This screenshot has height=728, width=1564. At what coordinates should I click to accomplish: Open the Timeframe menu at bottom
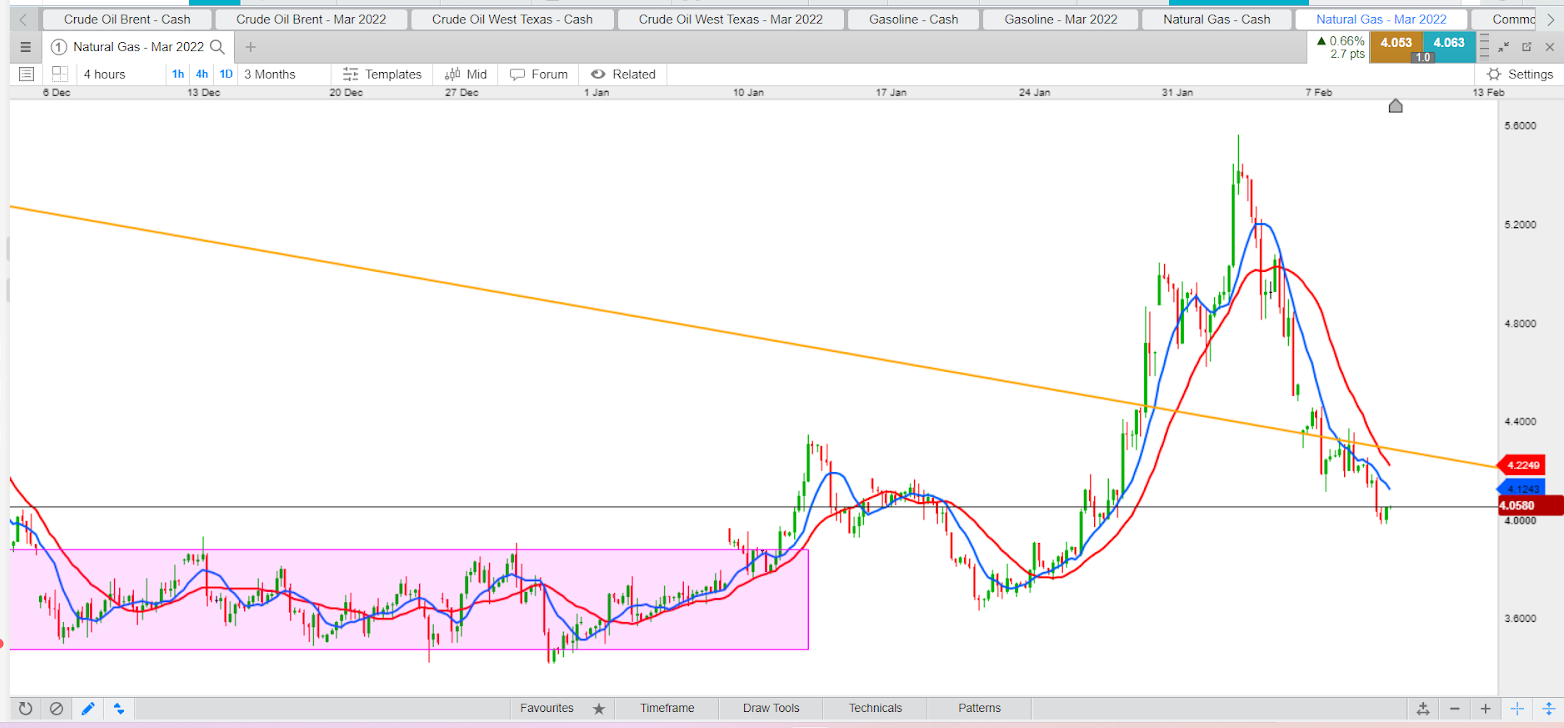667,708
